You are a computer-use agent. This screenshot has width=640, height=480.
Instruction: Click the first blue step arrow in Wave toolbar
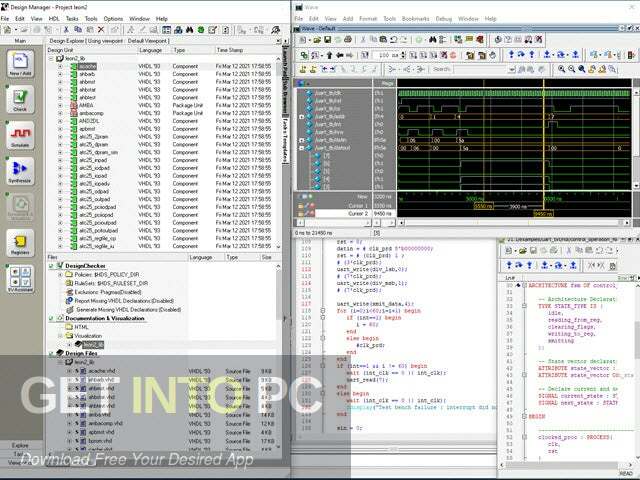[x=511, y=54]
